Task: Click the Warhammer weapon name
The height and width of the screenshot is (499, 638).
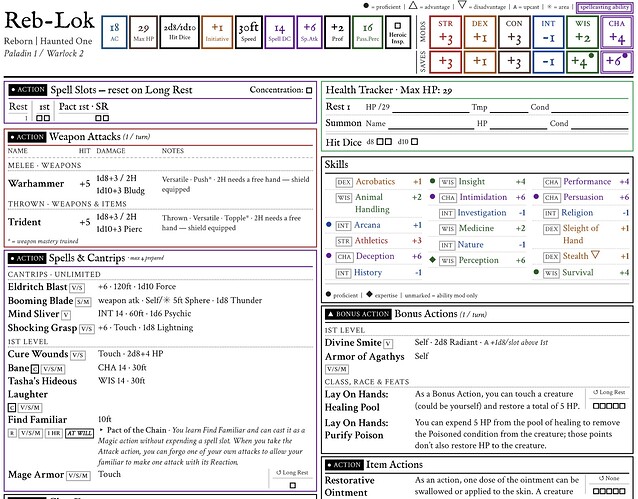Action: coord(36,184)
